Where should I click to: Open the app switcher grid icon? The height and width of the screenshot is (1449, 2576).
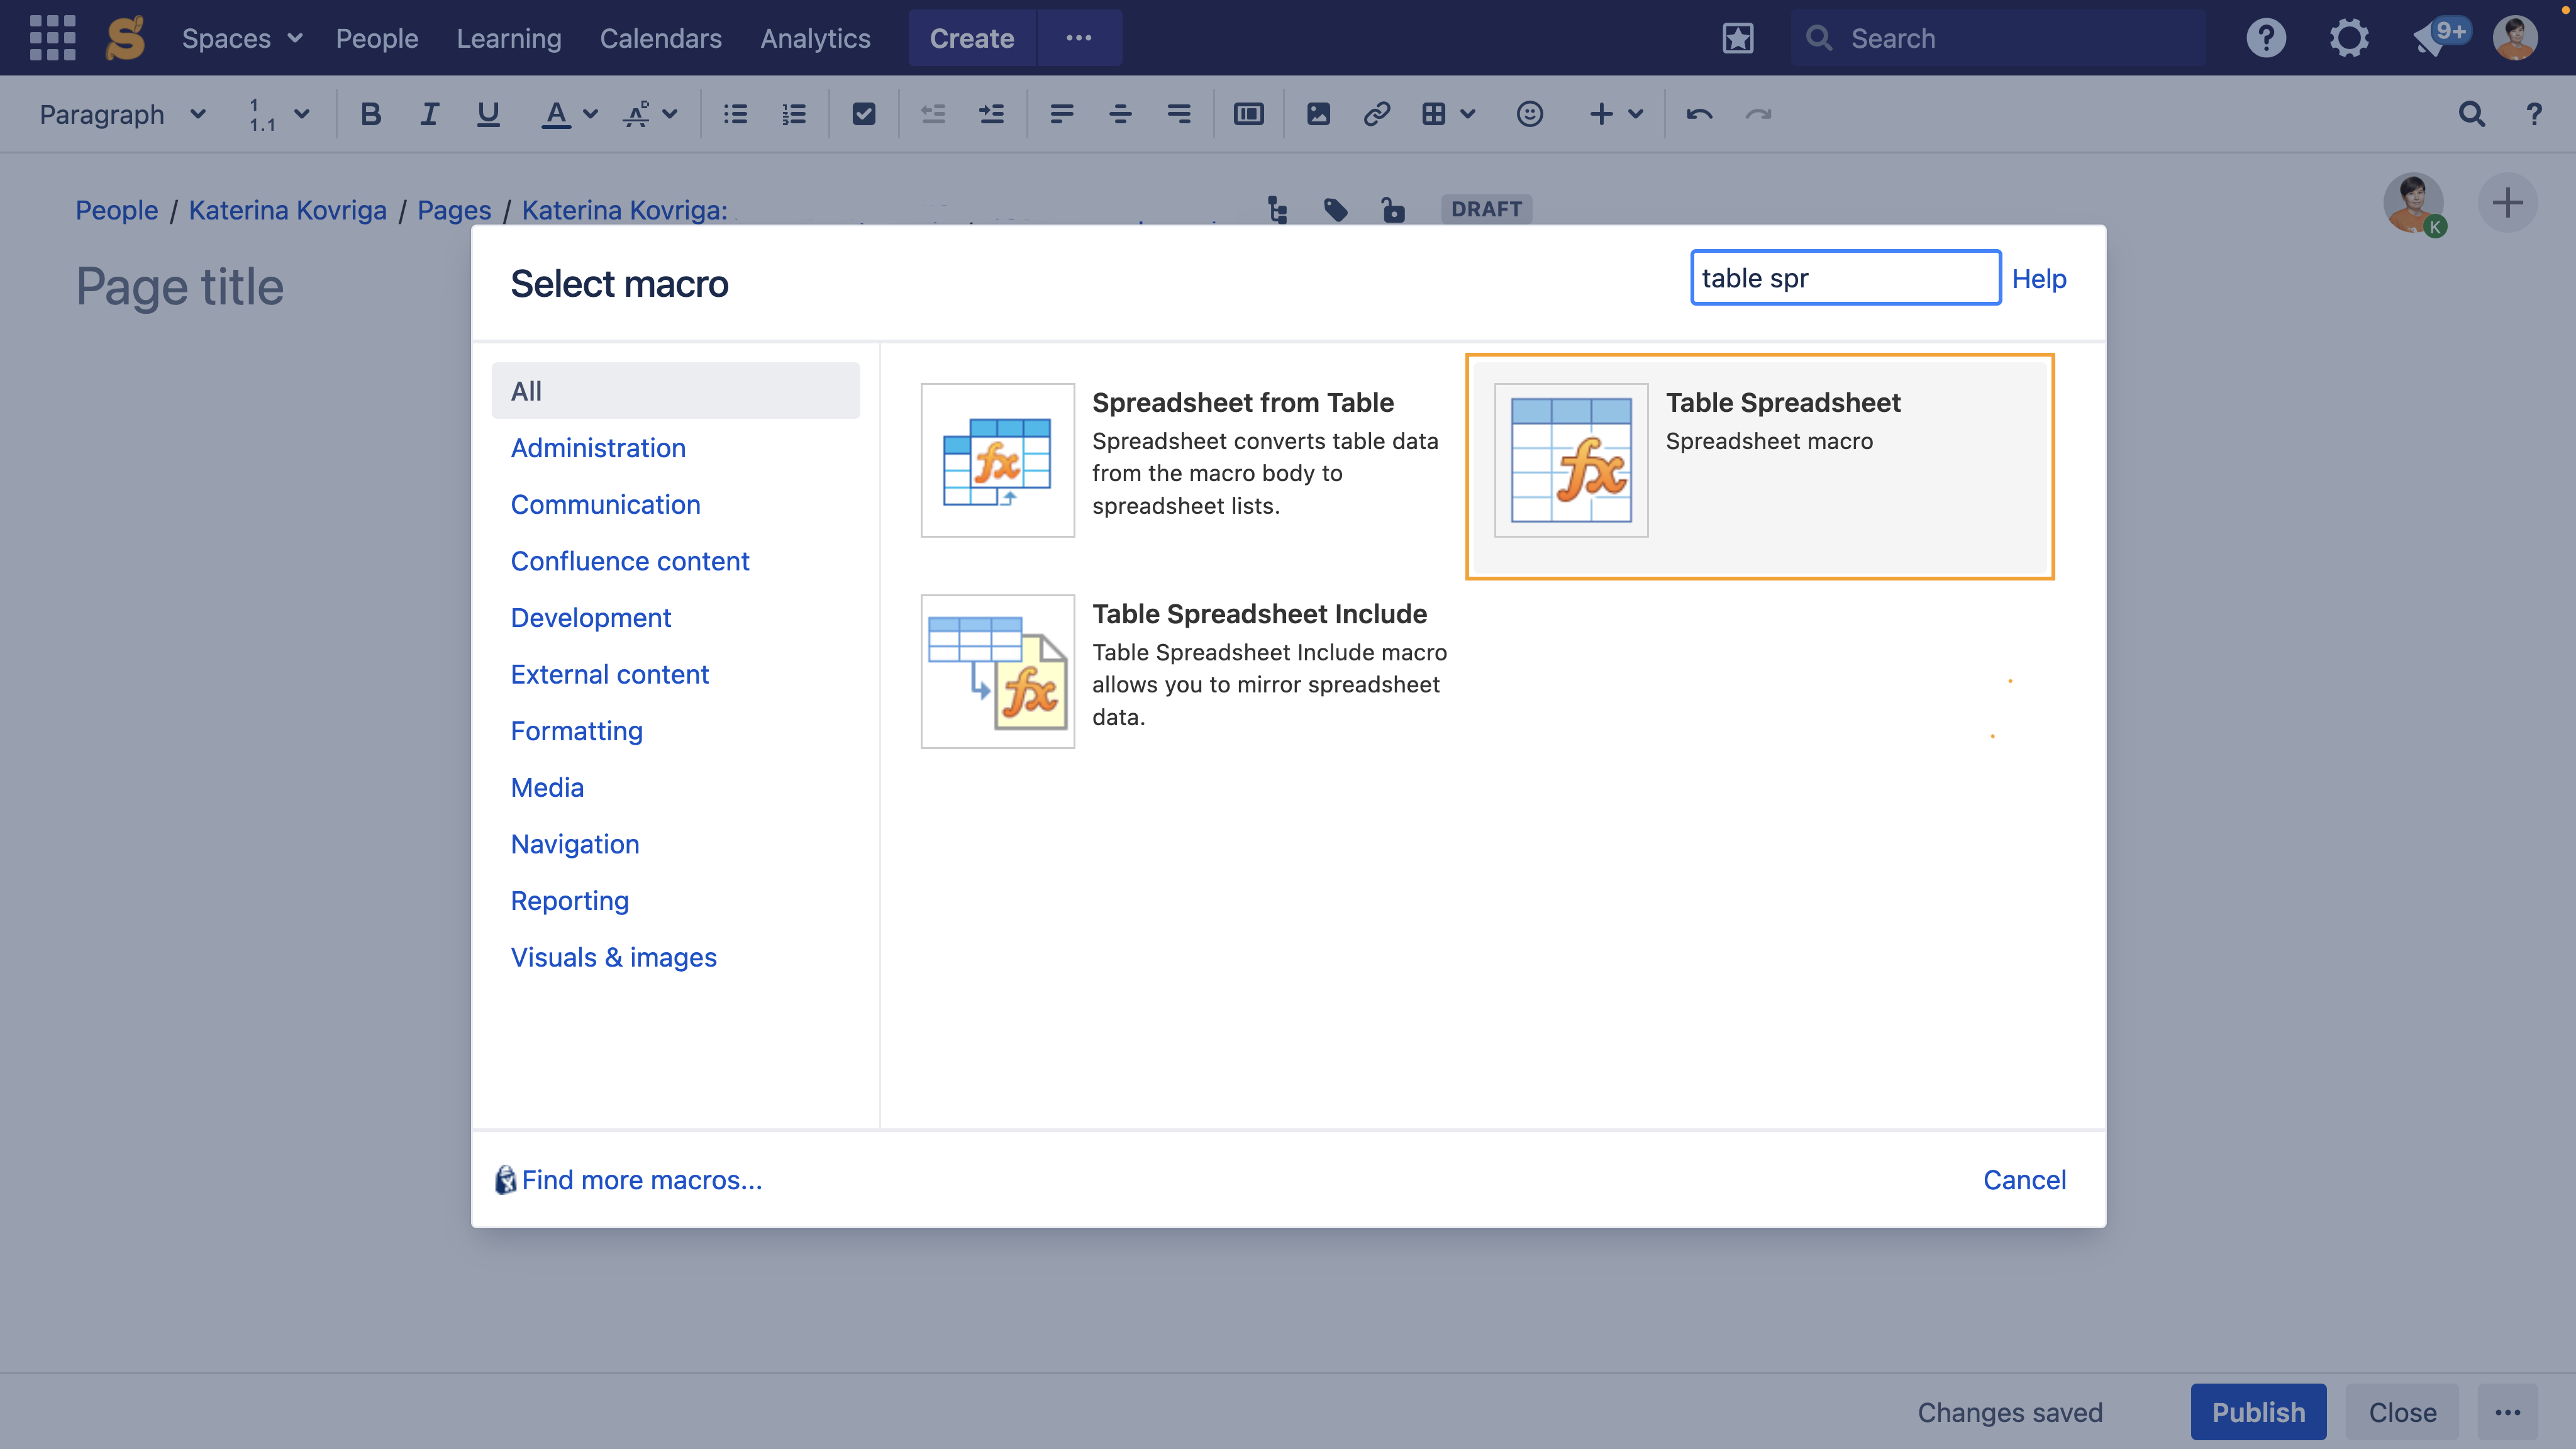tap(52, 38)
